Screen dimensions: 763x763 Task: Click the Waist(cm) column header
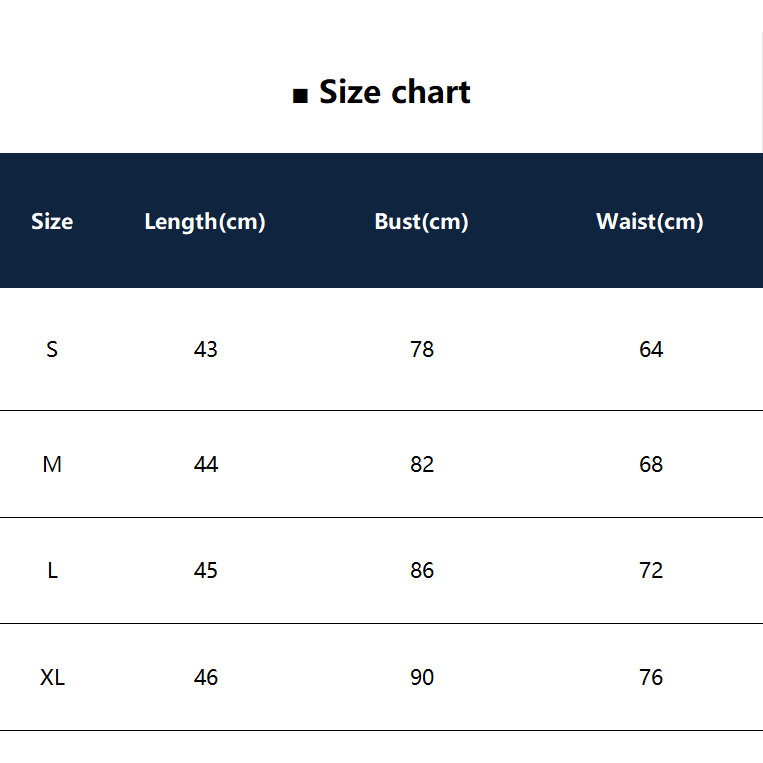coord(650,221)
